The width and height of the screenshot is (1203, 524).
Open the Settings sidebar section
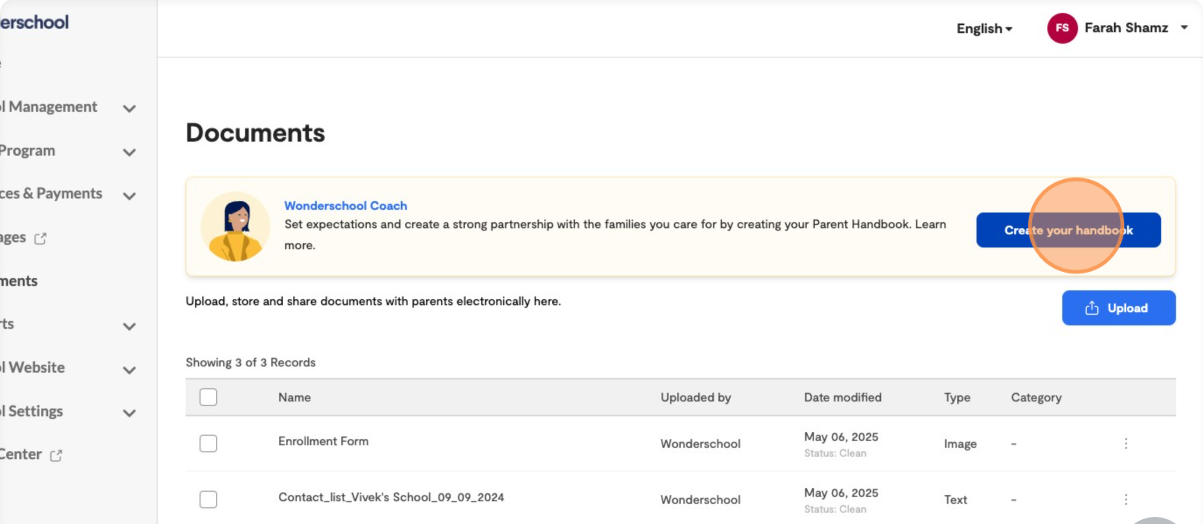coord(32,411)
